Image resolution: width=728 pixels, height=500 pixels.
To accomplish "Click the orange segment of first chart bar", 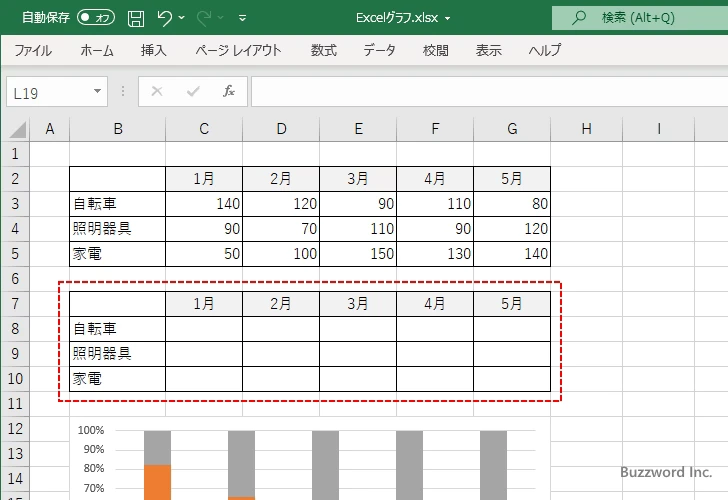I will [157, 482].
